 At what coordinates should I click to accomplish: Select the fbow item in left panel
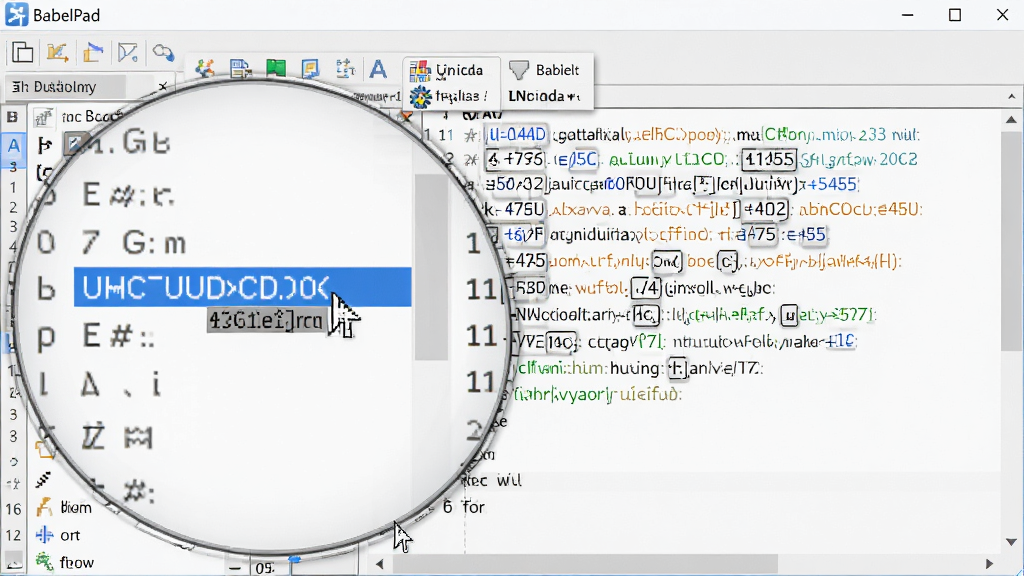[65, 562]
